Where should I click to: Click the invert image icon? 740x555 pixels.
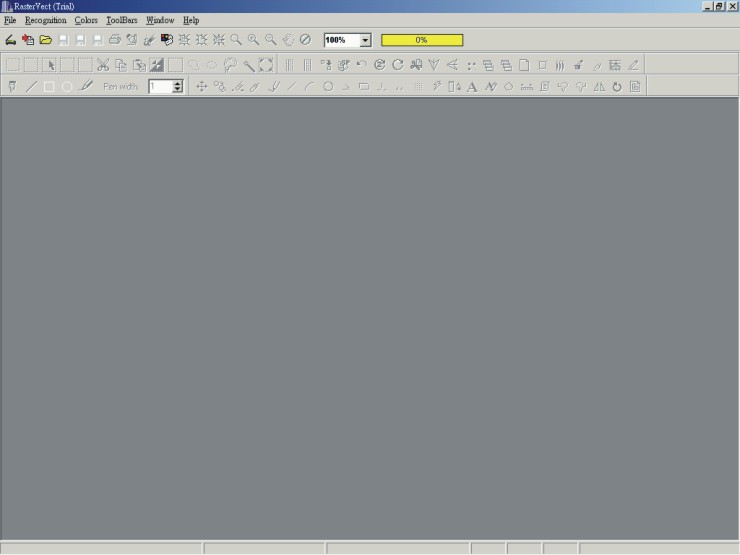click(157, 65)
